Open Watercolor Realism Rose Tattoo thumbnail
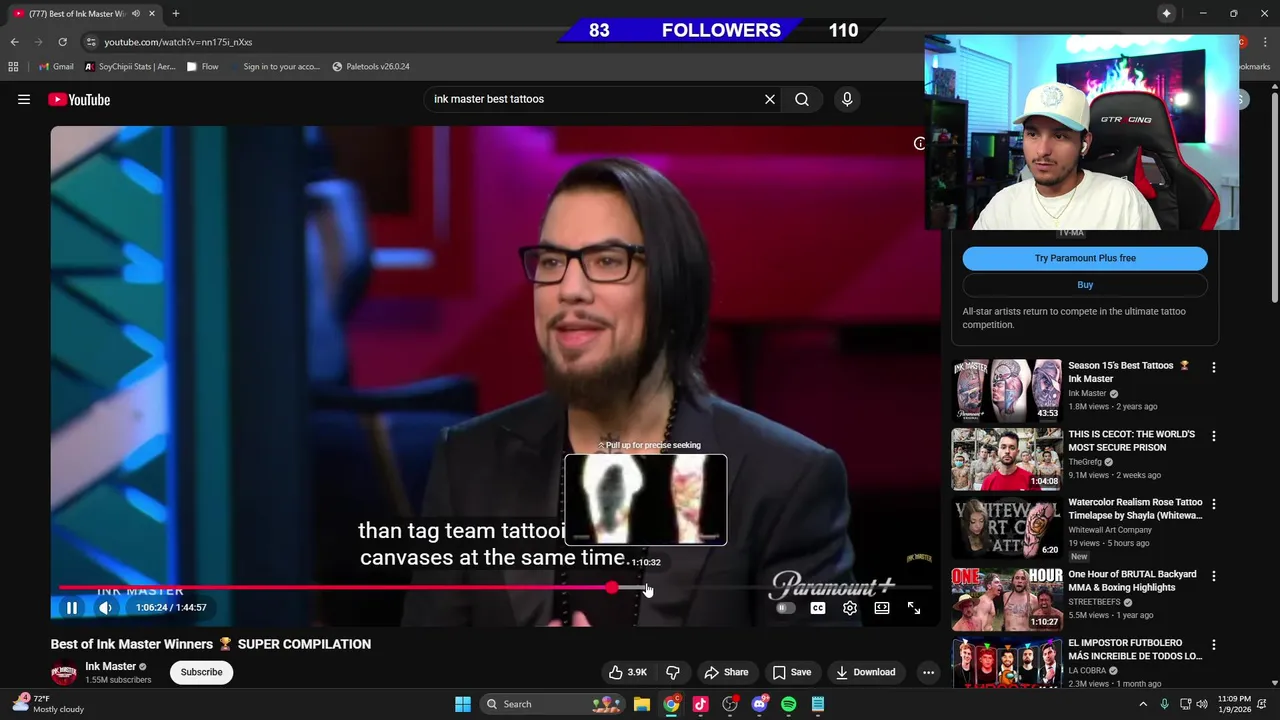 pyautogui.click(x=1006, y=528)
